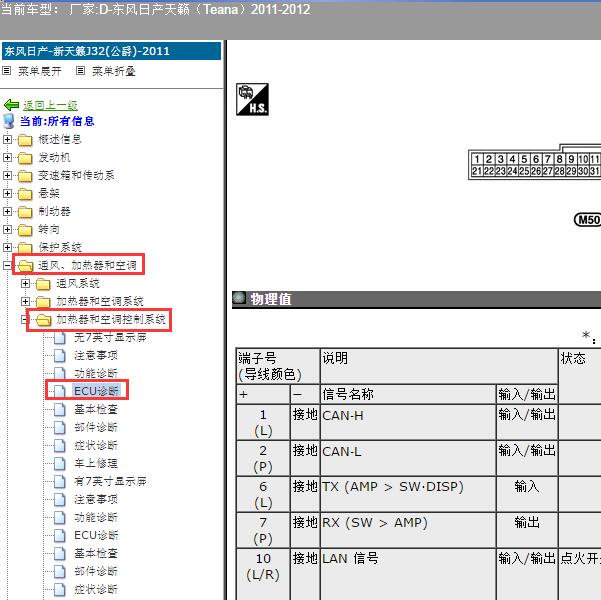Image resolution: width=601 pixels, height=600 pixels.
Task: Click the open folder icon for 加热器和空调控制系统
Action: (x=43, y=320)
